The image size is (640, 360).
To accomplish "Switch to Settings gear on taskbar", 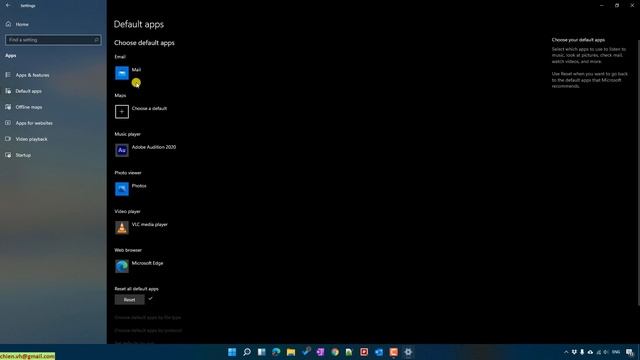I will pos(408,352).
